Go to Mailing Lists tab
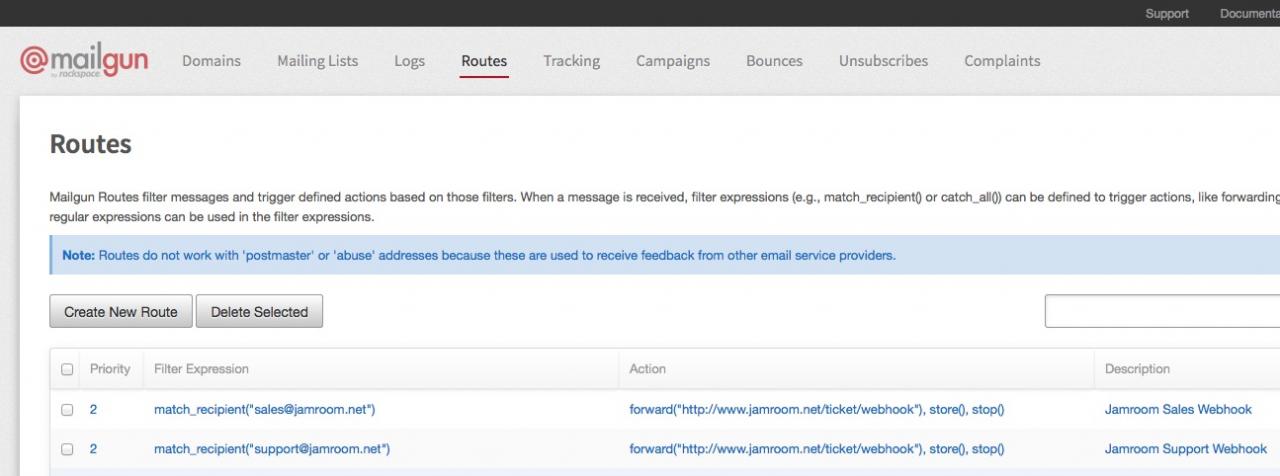The image size is (1280, 476). click(x=317, y=61)
